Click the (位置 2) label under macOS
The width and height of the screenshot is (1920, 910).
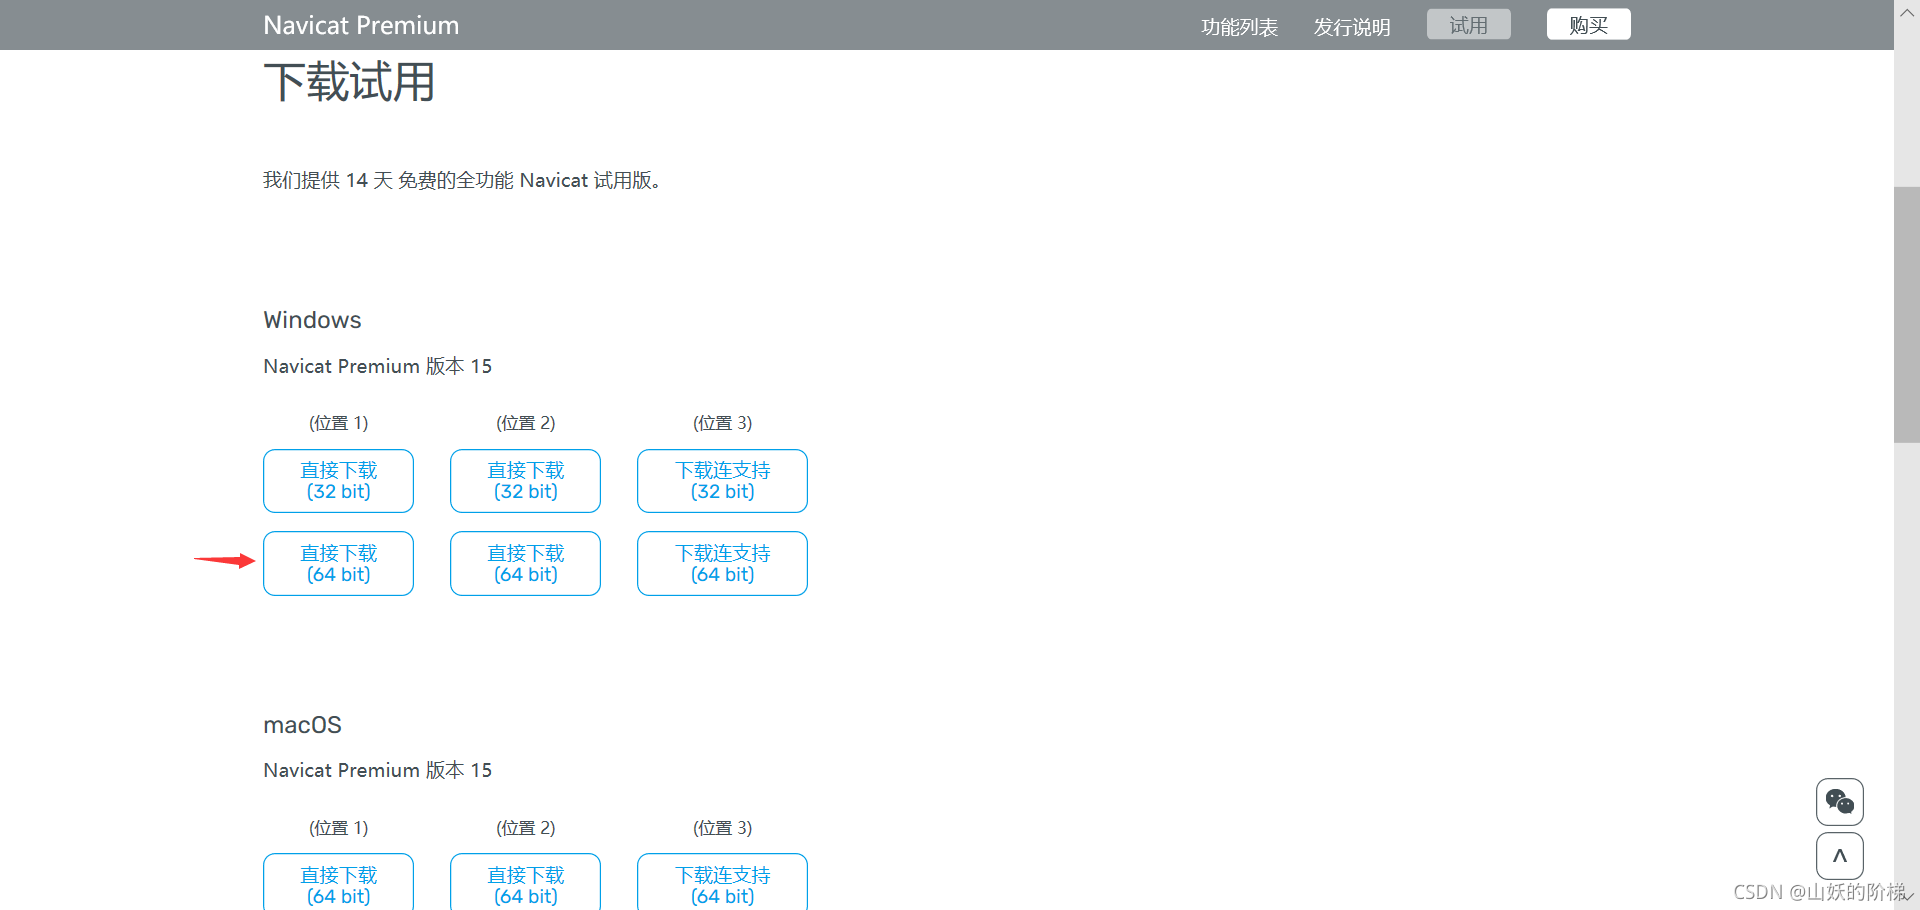(525, 828)
